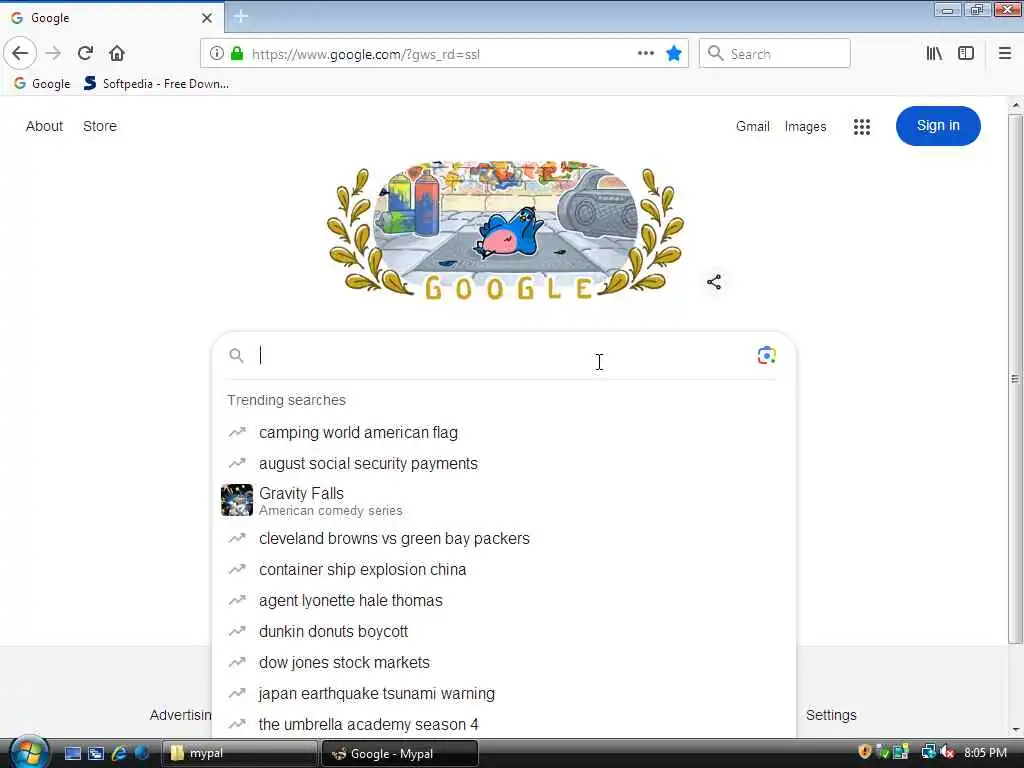Share the Google doodle
Image resolution: width=1024 pixels, height=768 pixels.
714,282
